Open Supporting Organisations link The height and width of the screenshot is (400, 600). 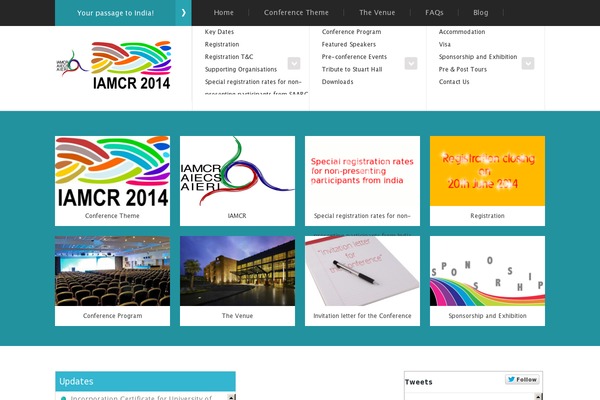[x=241, y=69]
